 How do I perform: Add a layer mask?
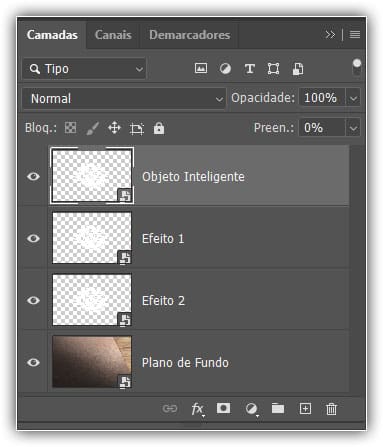click(223, 408)
